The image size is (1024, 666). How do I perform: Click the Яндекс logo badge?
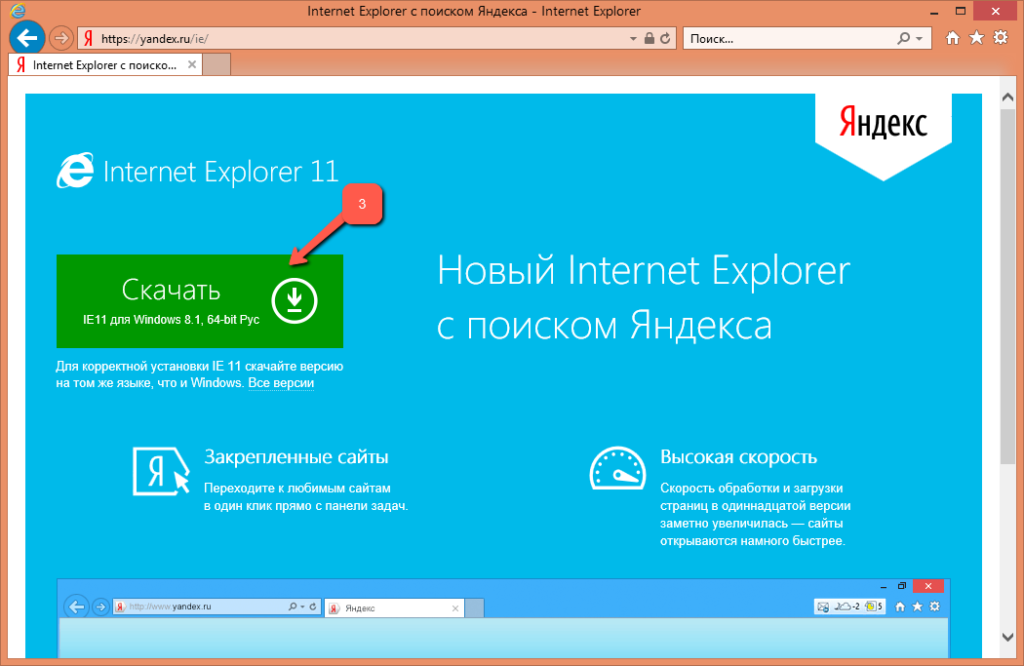click(883, 134)
